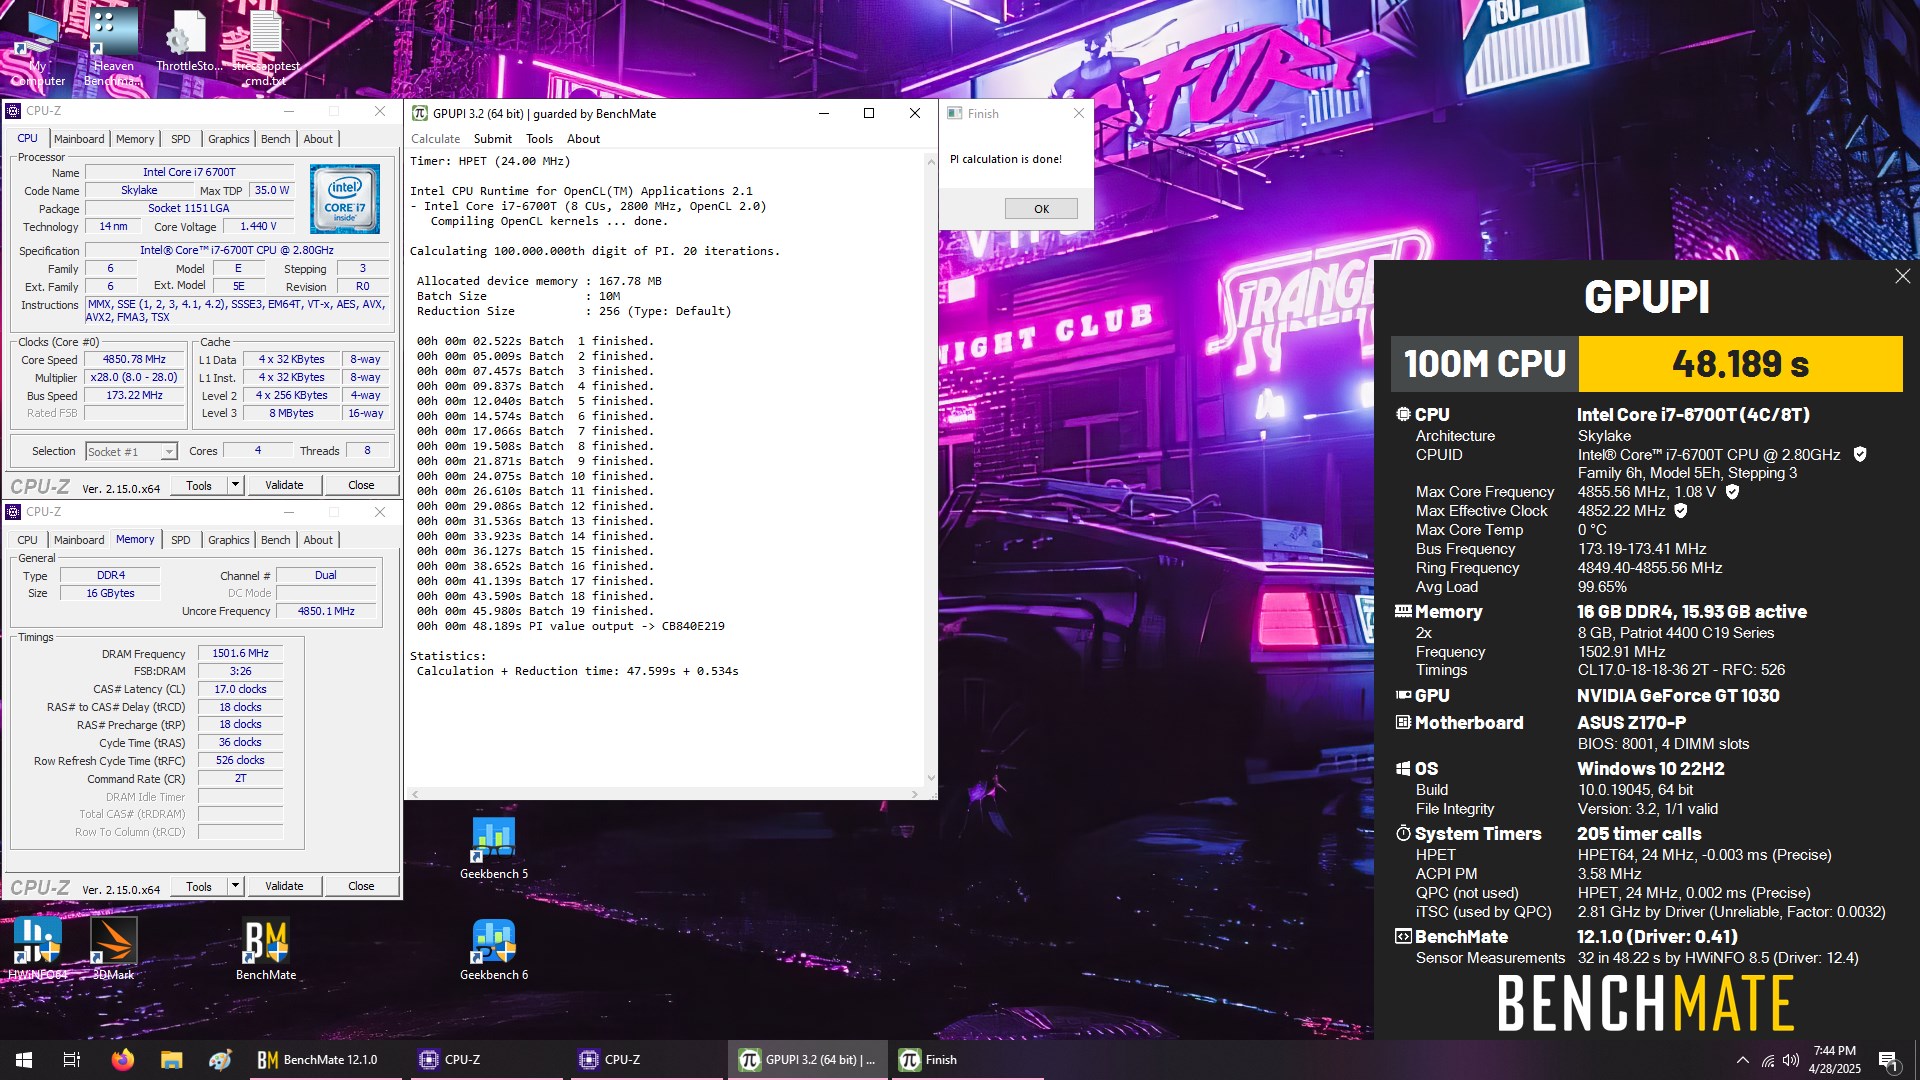This screenshot has height=1080, width=1920.
Task: Select Graphics tab in top CPU-Z window
Action: coord(229,139)
